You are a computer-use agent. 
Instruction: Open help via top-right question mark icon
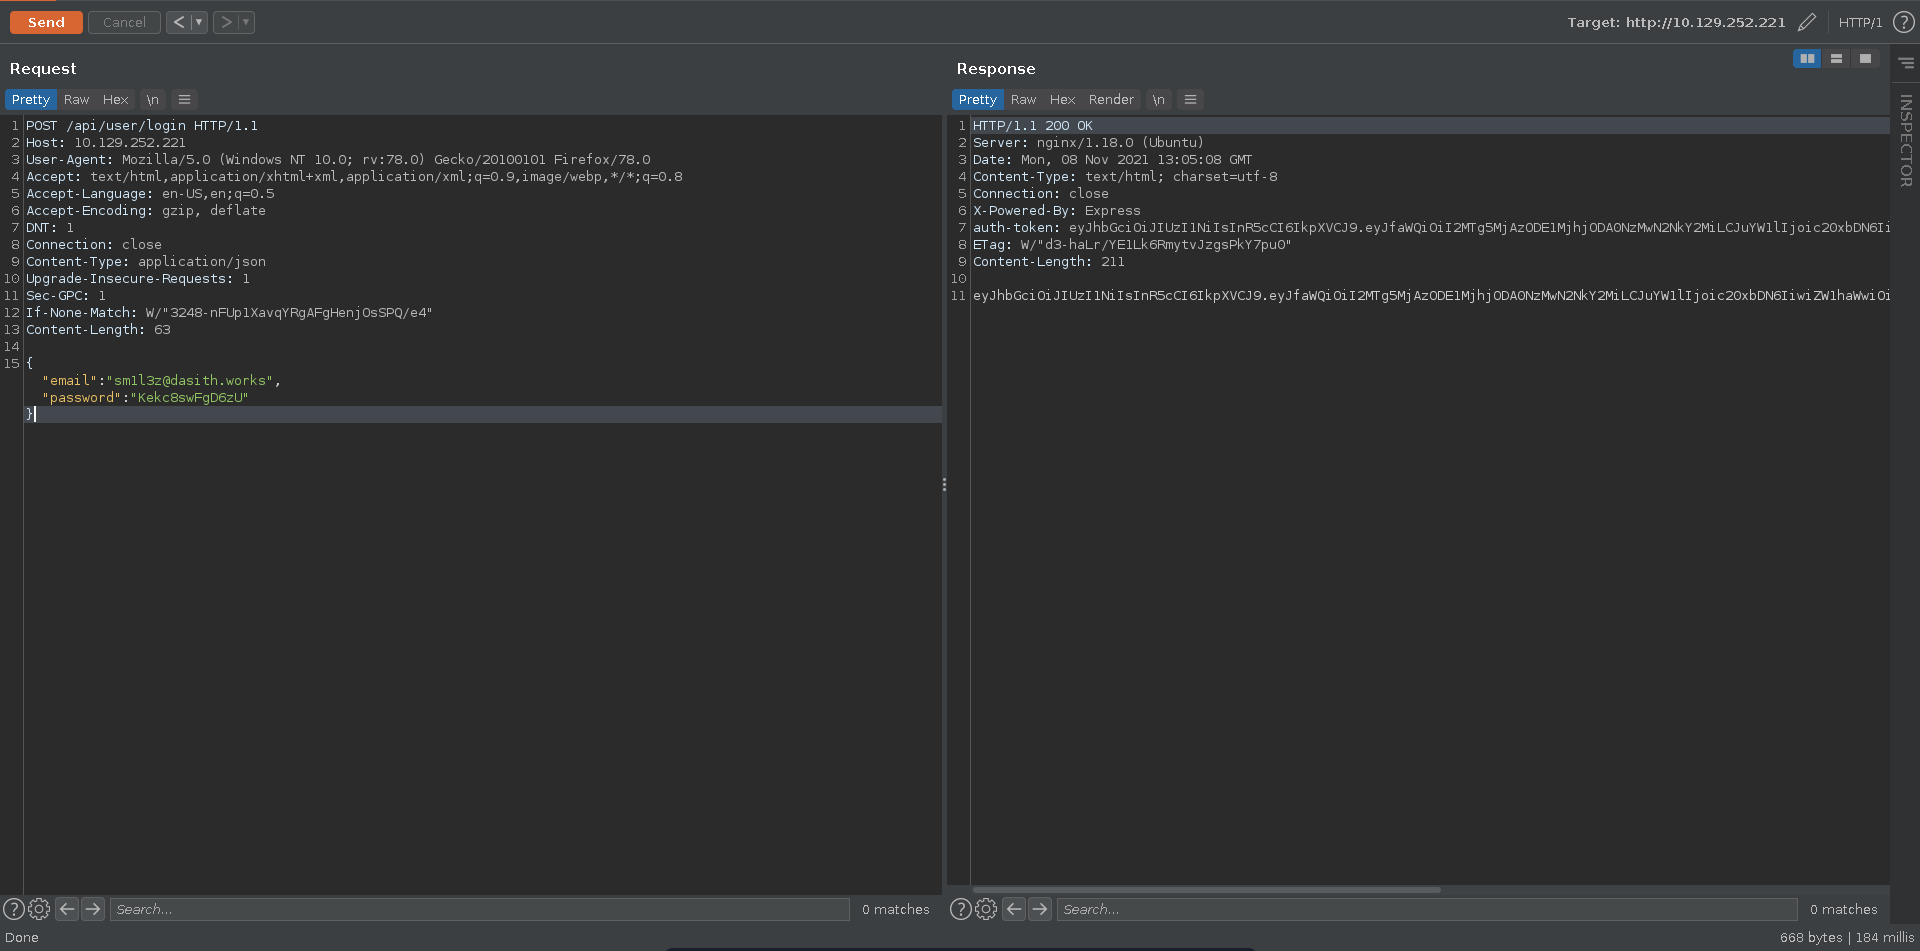tap(1903, 22)
